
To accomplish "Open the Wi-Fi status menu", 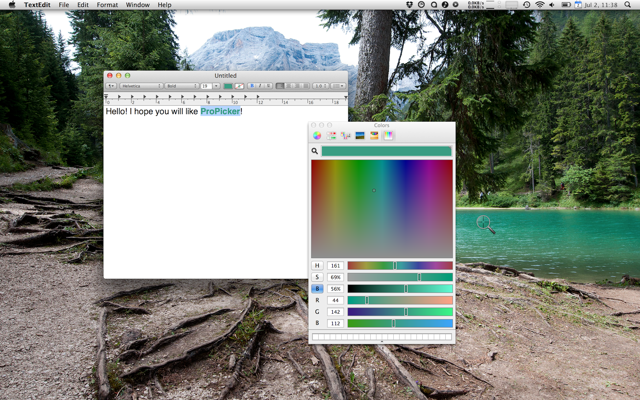I will click(x=540, y=5).
